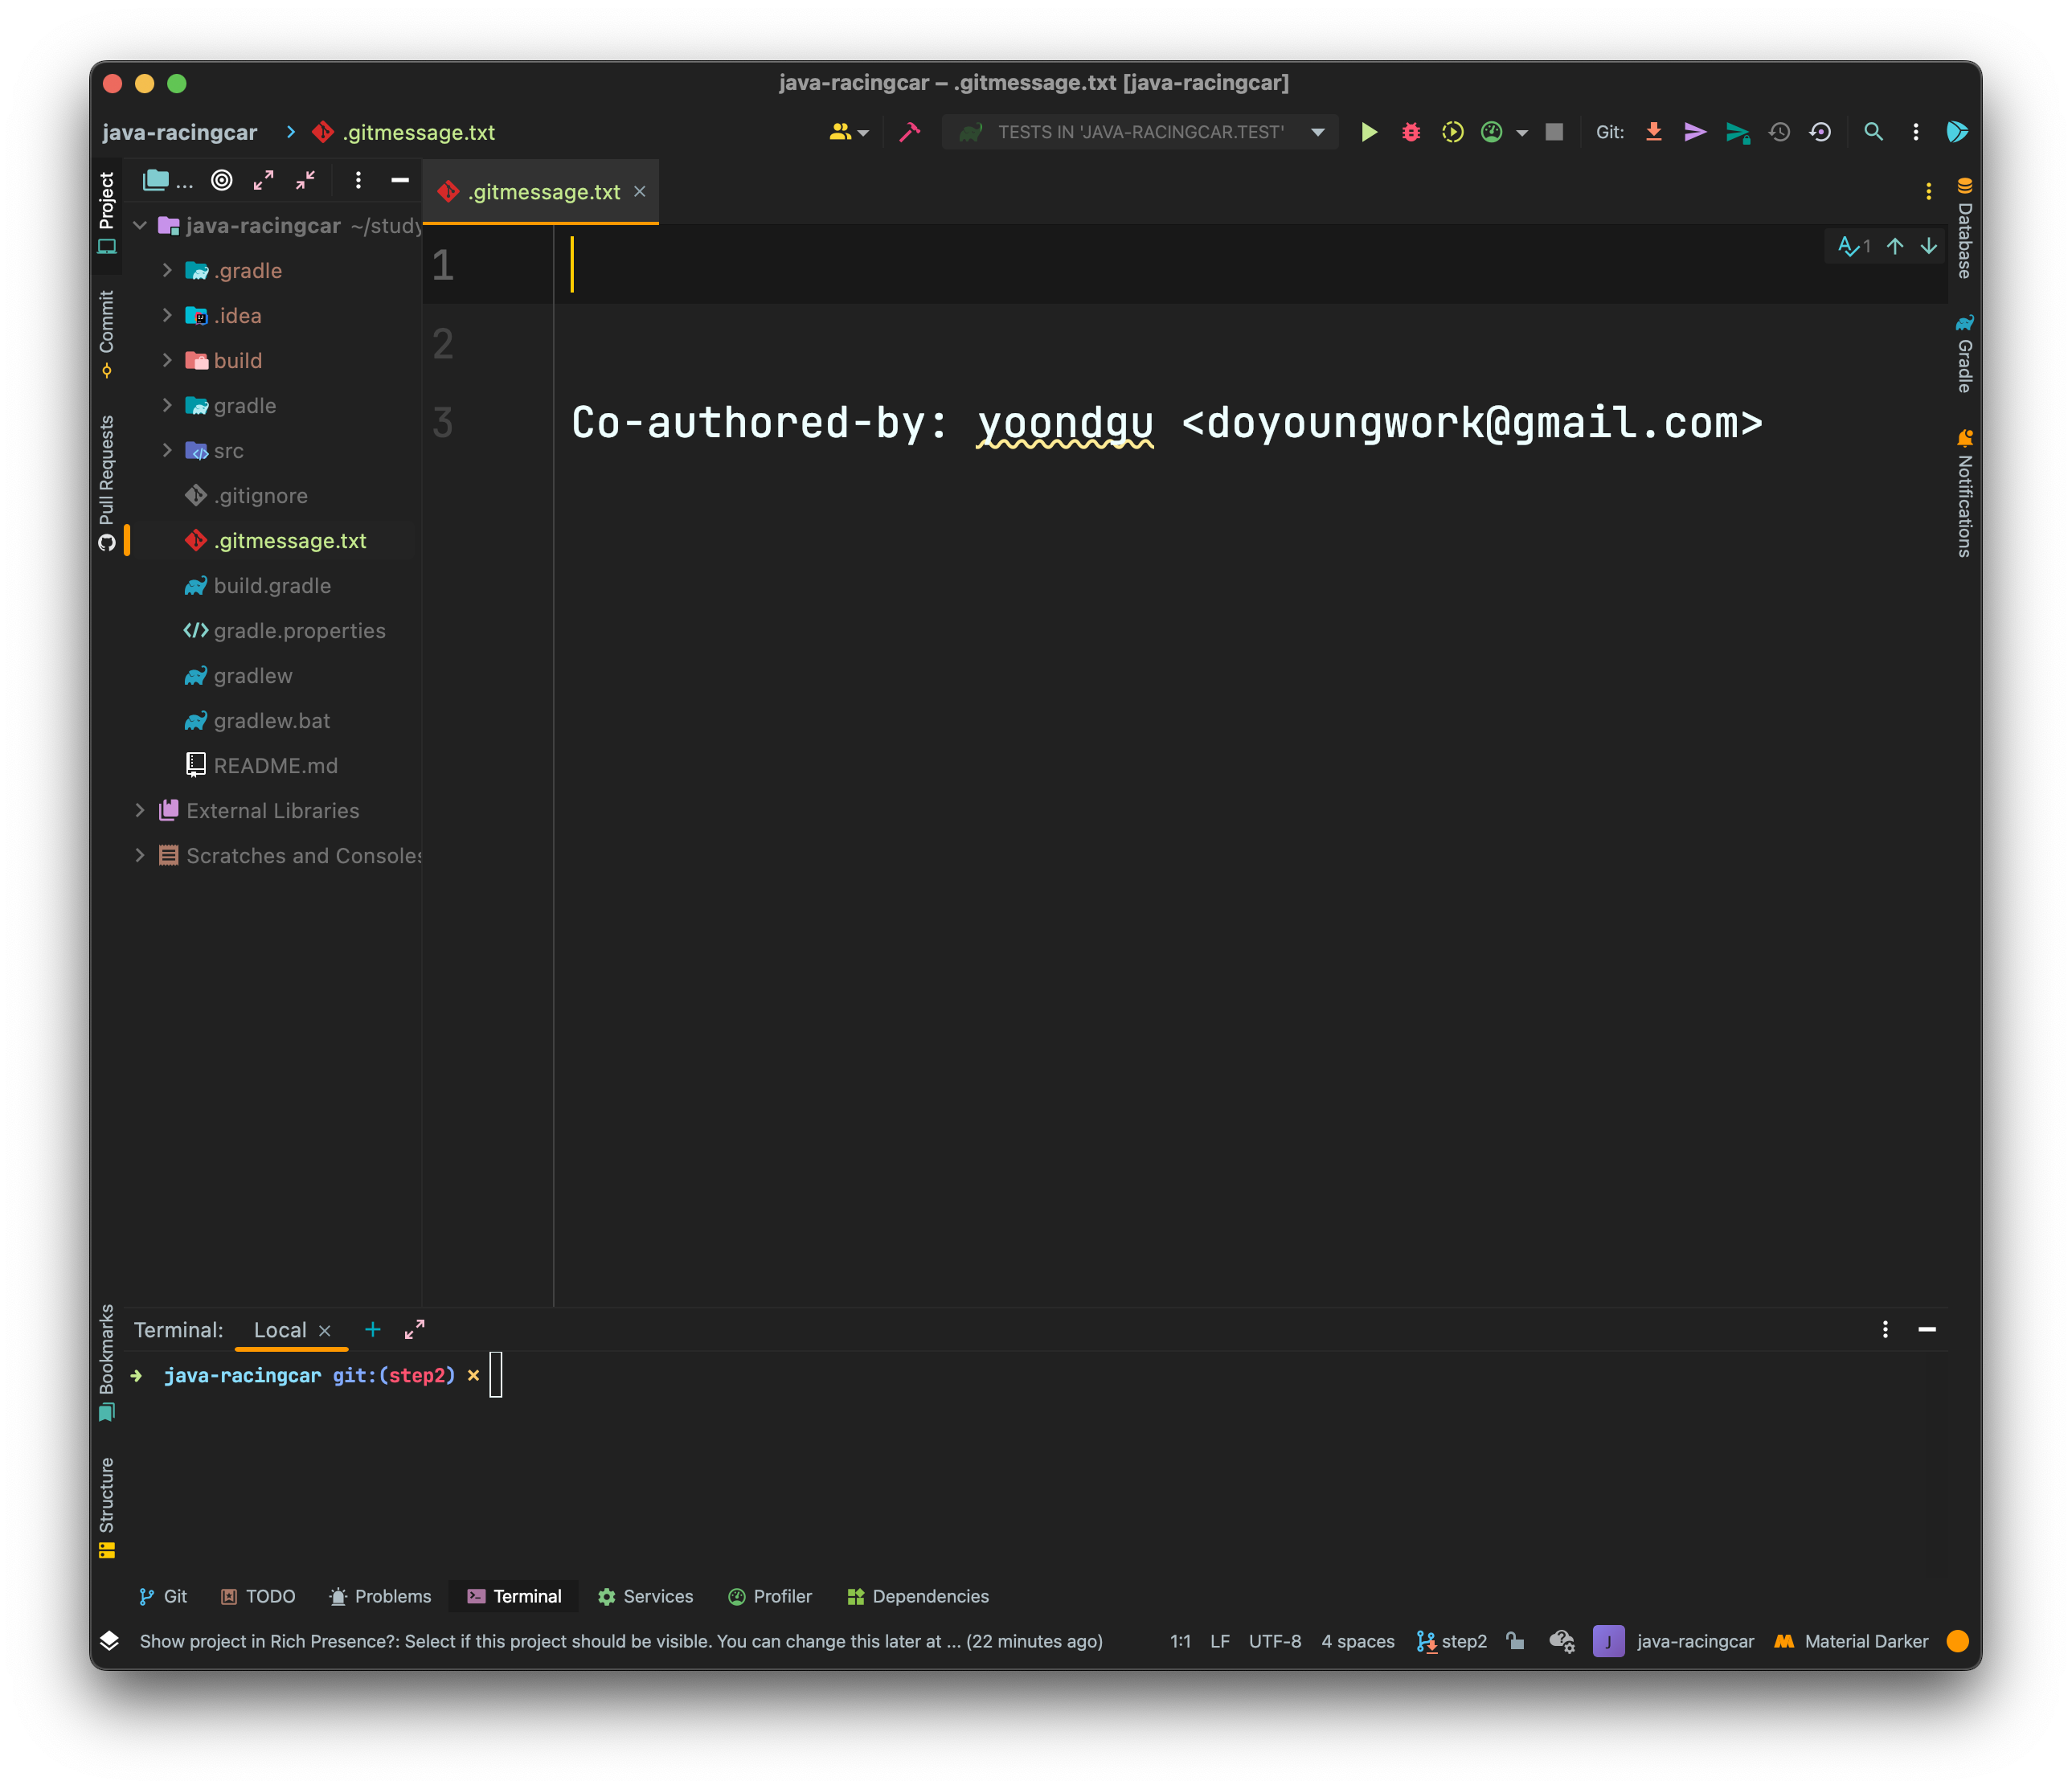Expand the src folder in project tree
The height and width of the screenshot is (1789, 2072).
(x=167, y=451)
